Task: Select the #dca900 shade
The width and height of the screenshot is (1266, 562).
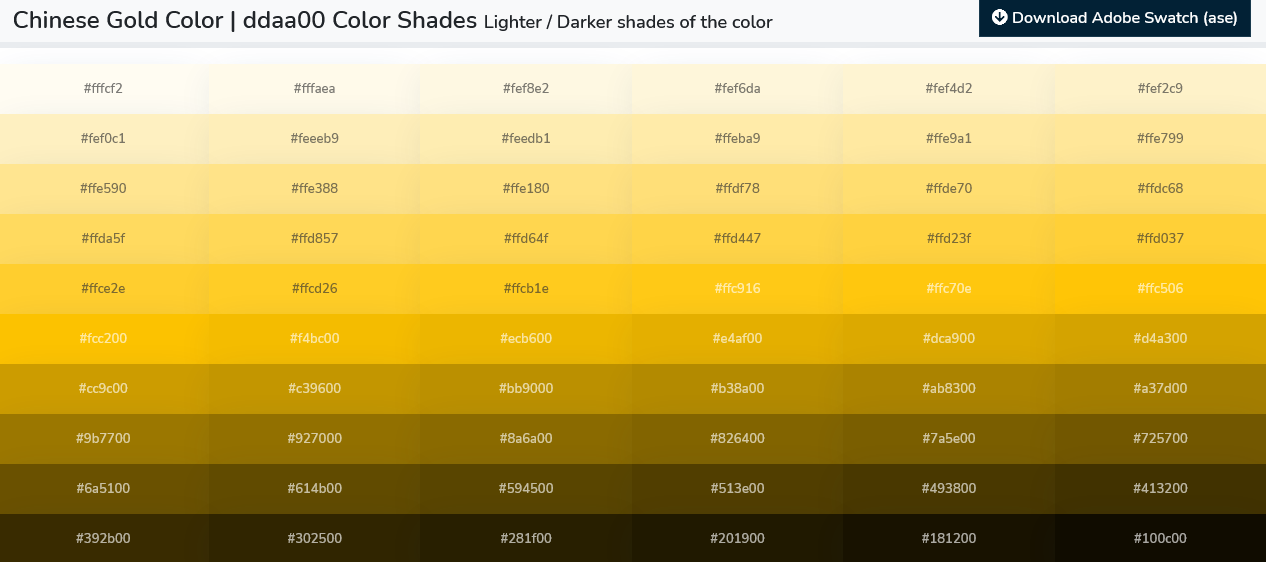Action: 948,338
